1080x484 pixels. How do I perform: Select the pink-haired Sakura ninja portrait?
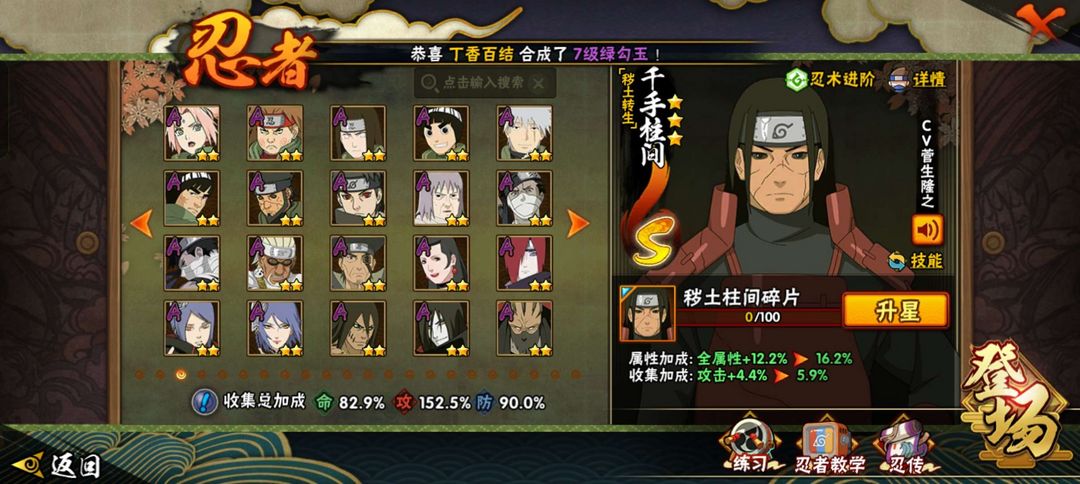point(192,133)
